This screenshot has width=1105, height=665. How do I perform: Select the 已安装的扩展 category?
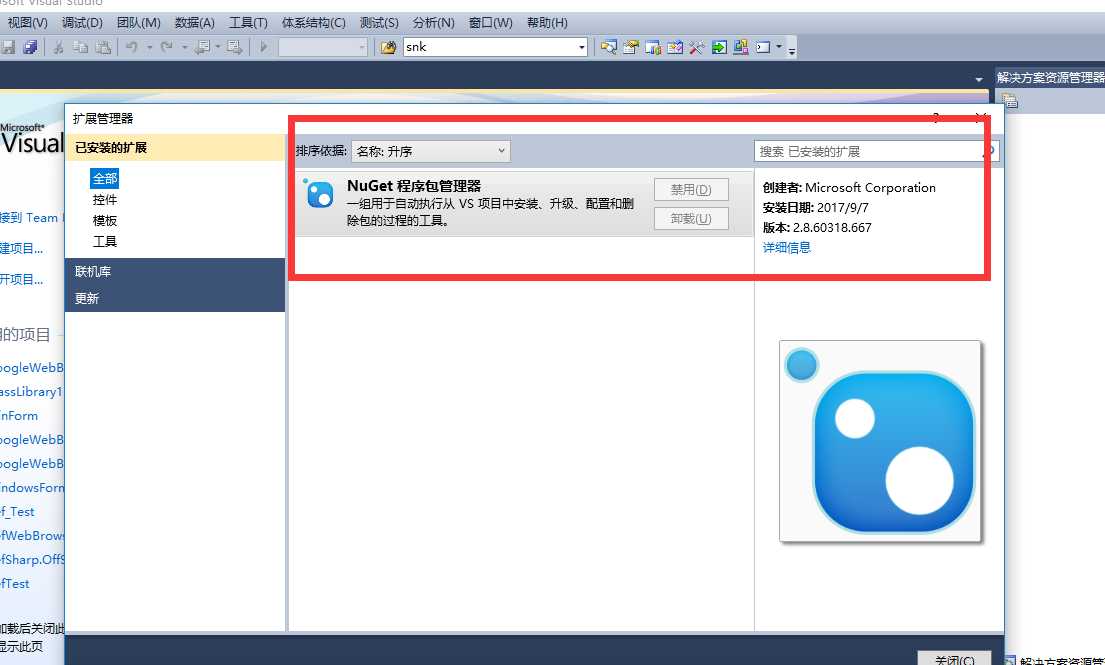[x=175, y=148]
